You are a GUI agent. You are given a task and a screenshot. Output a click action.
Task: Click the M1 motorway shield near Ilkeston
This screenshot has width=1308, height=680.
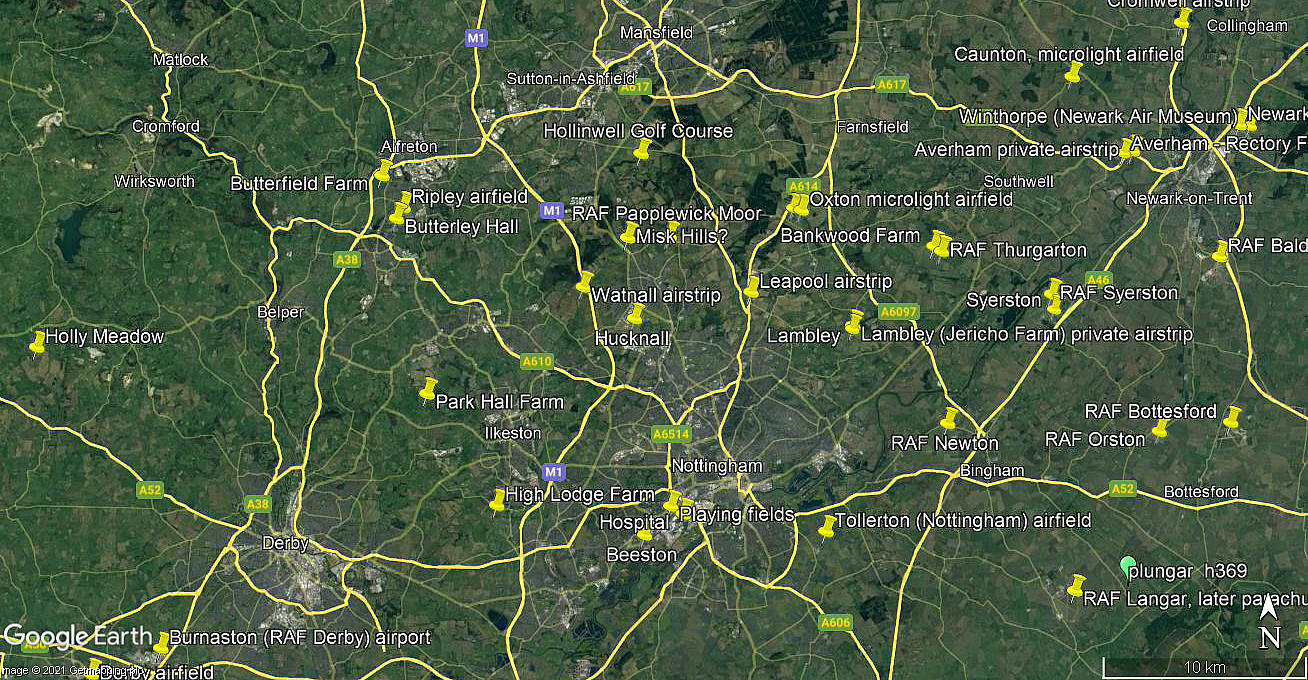(x=551, y=470)
